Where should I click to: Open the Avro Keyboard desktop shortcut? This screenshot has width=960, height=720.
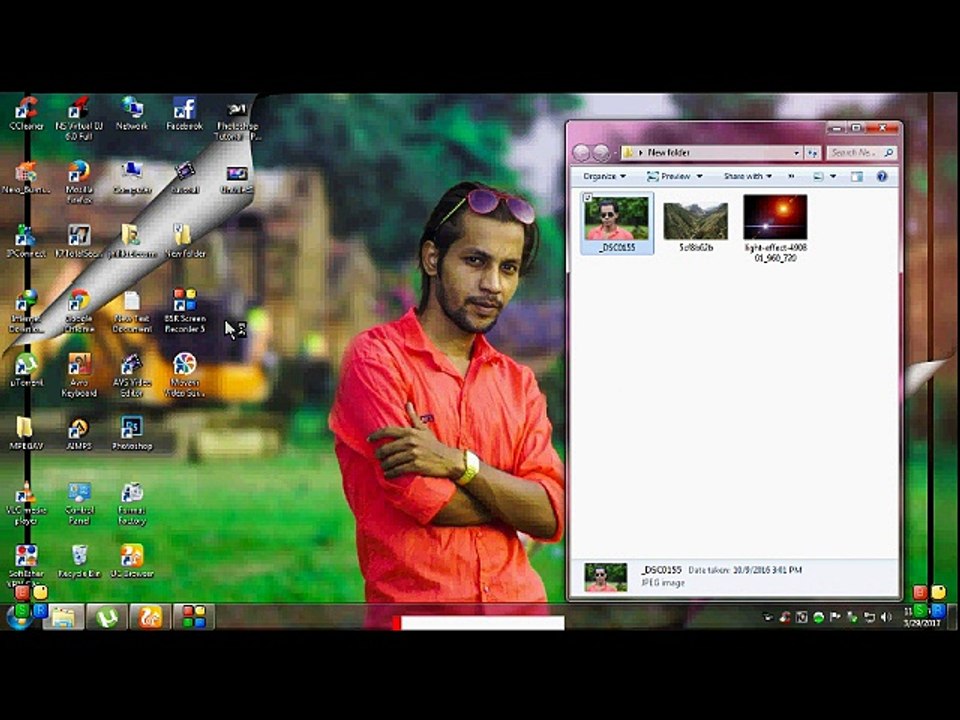(79, 375)
